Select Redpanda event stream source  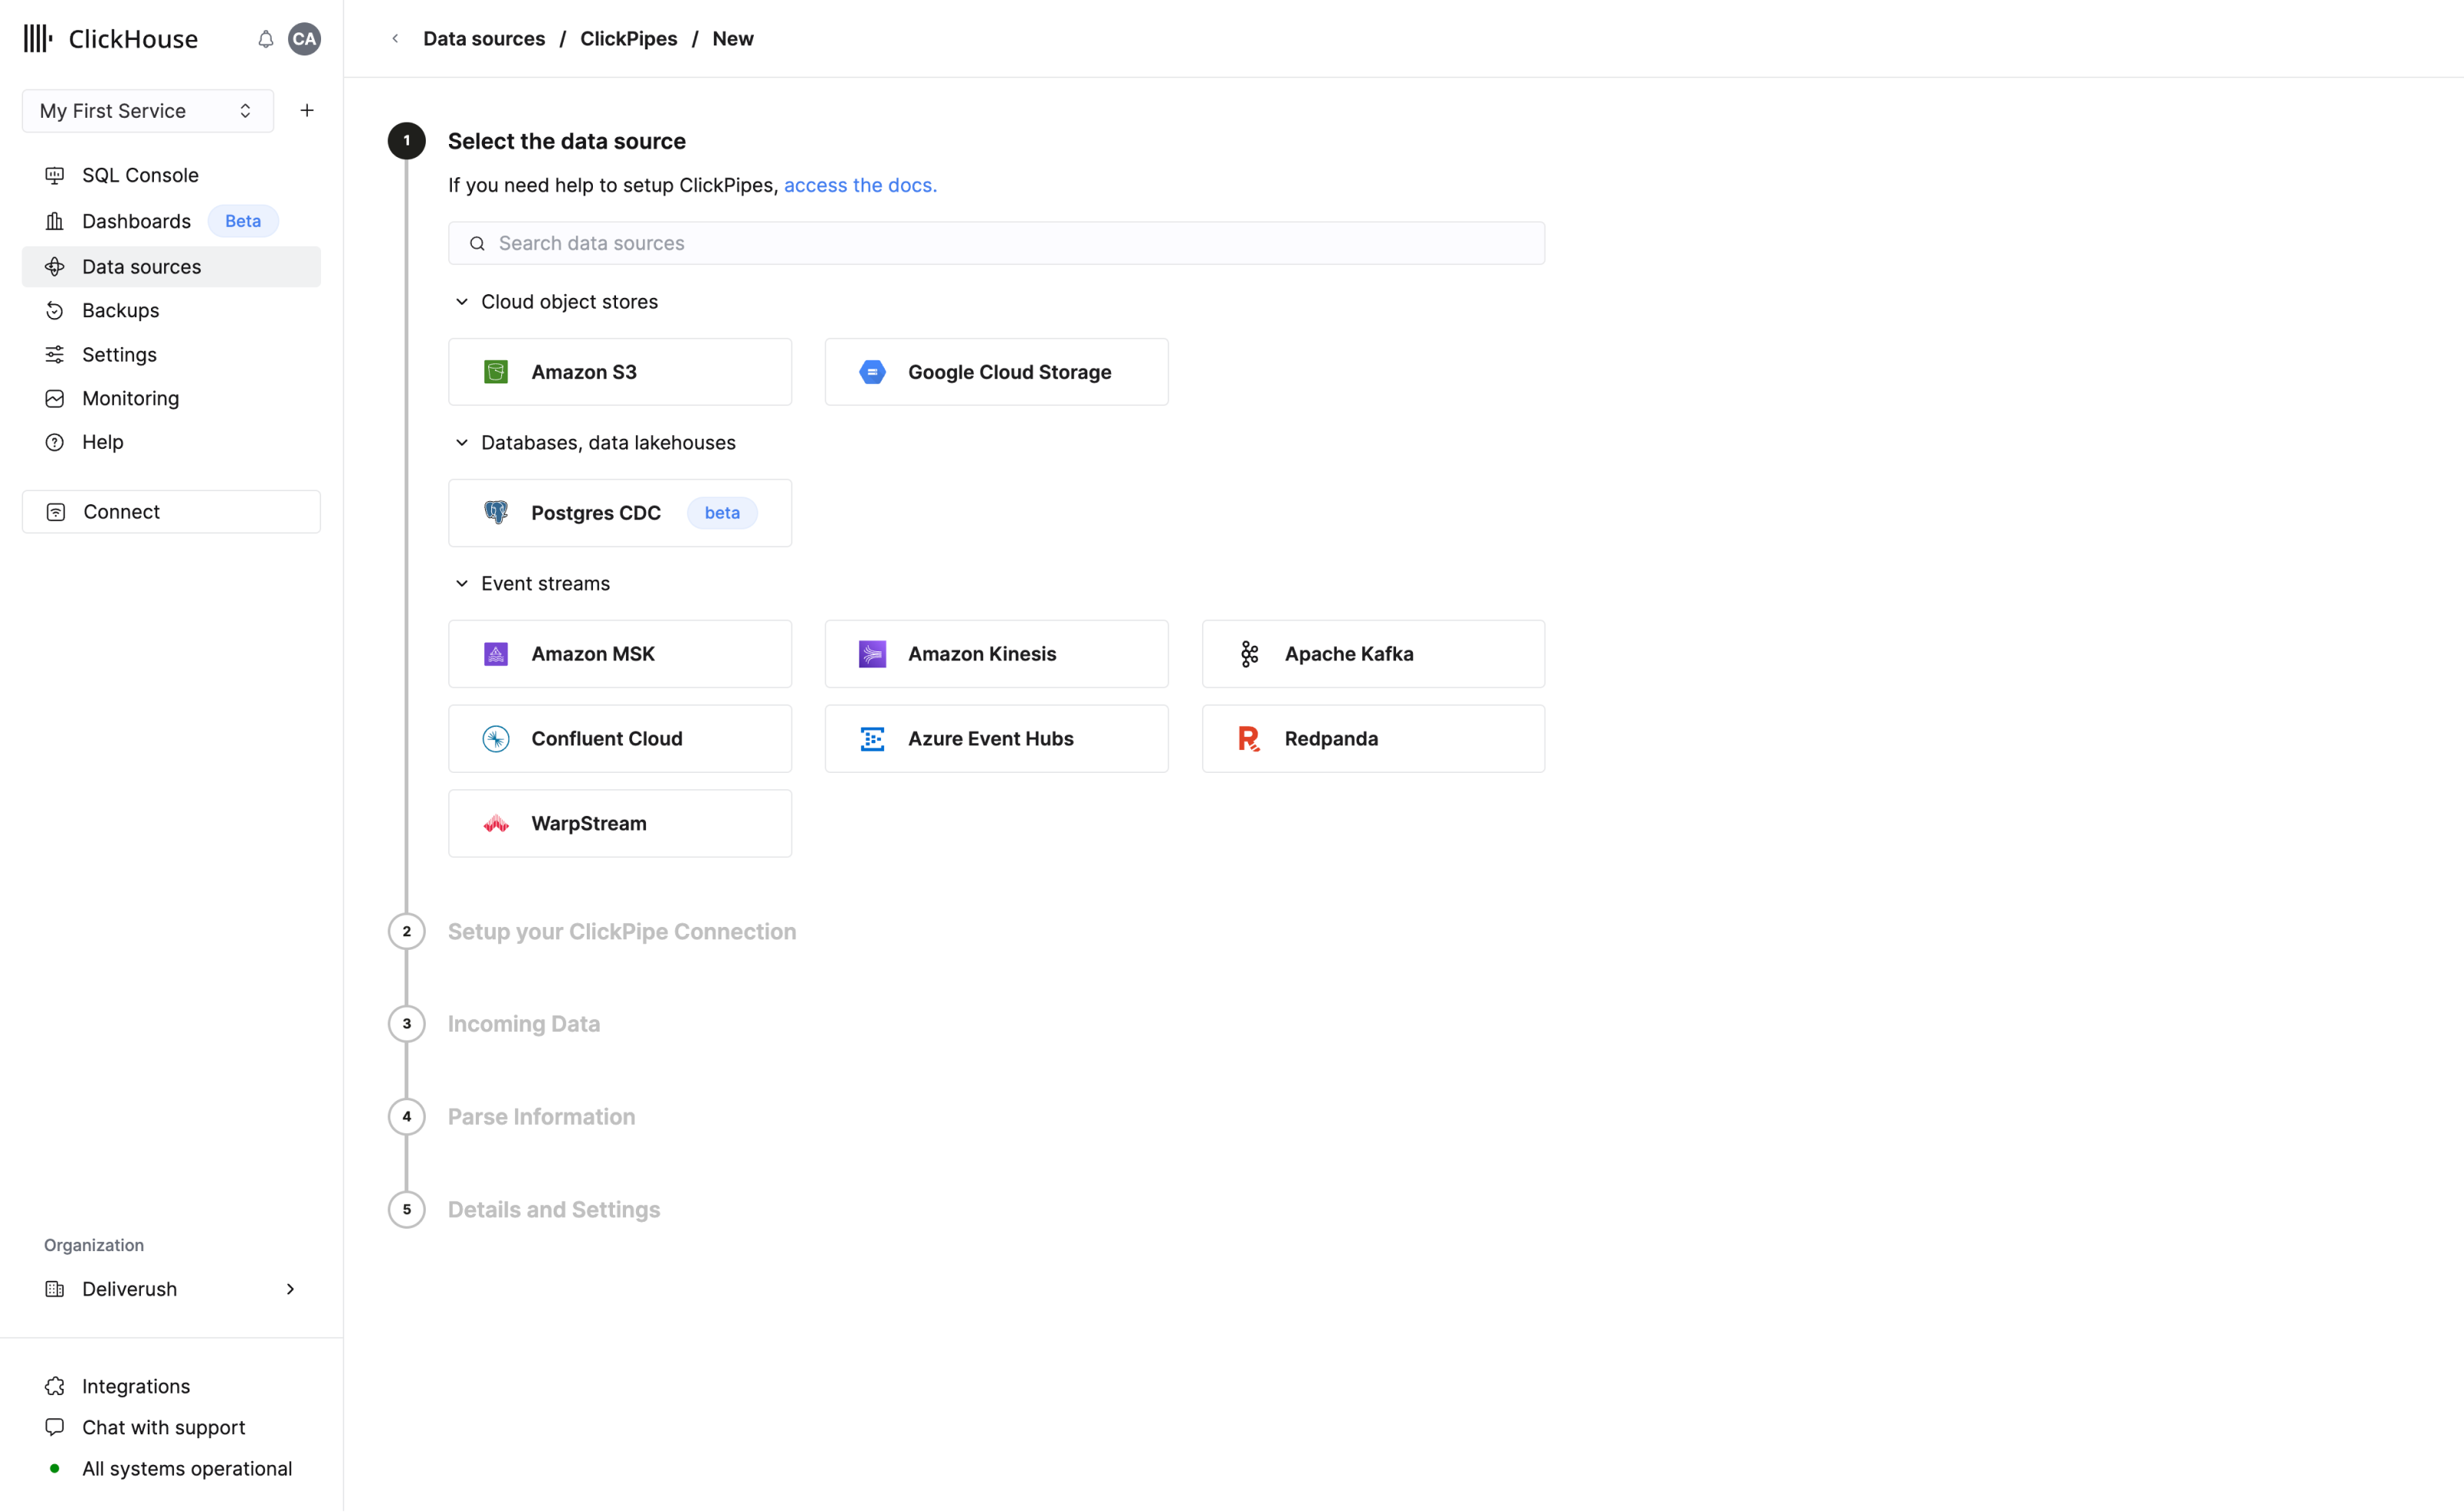pos(1373,738)
